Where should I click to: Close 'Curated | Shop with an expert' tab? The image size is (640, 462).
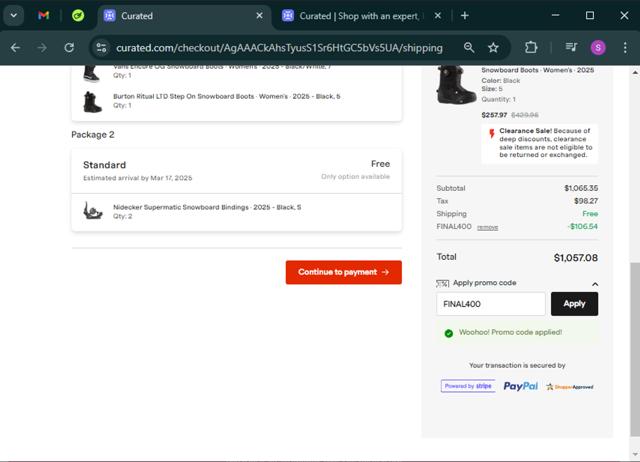click(438, 16)
